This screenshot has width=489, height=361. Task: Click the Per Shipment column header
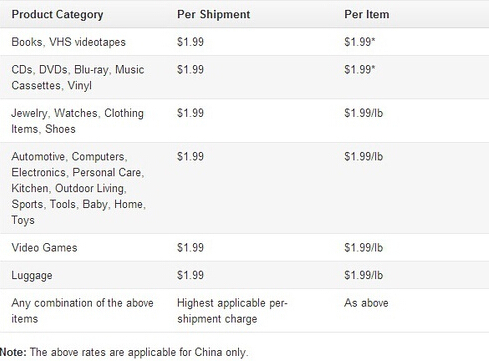click(213, 14)
